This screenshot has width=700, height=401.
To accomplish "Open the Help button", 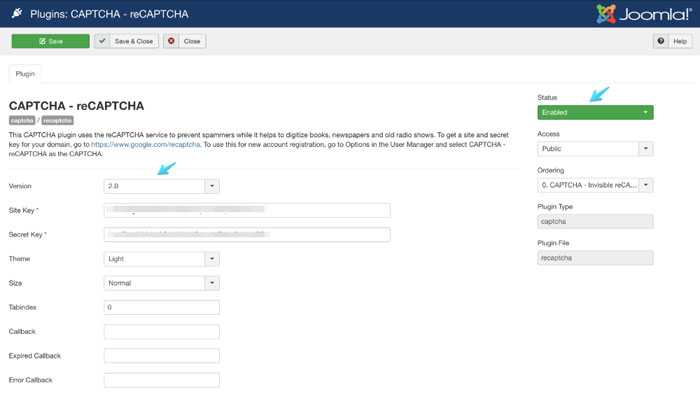I will 673,41.
